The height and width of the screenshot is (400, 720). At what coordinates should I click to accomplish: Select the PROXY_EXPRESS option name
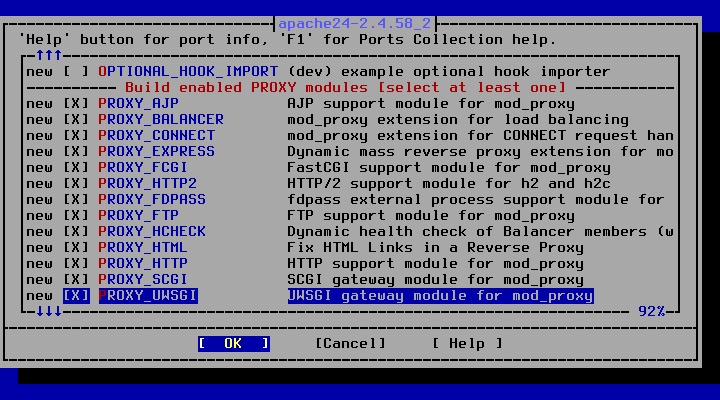coord(157,152)
